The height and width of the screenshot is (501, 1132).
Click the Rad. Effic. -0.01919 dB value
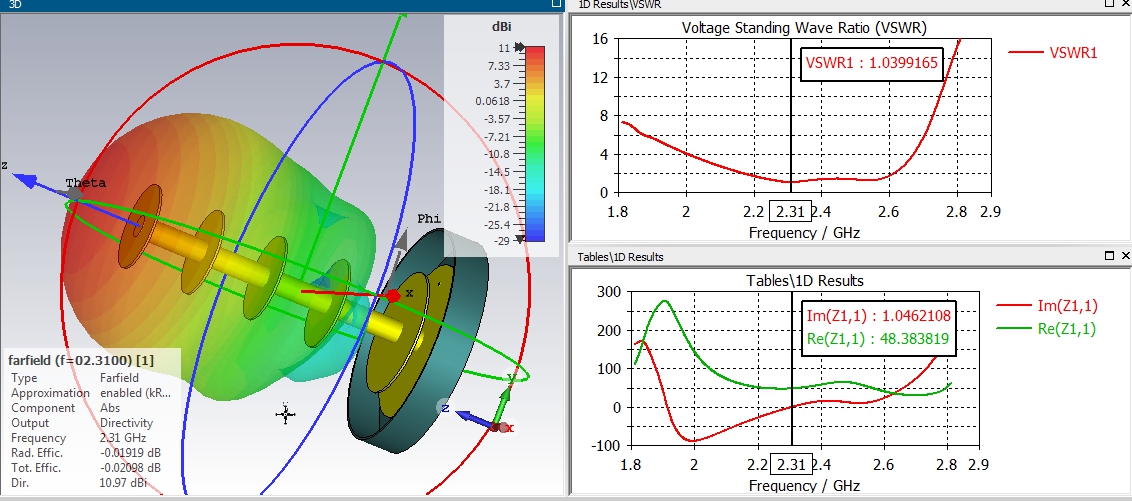129,453
